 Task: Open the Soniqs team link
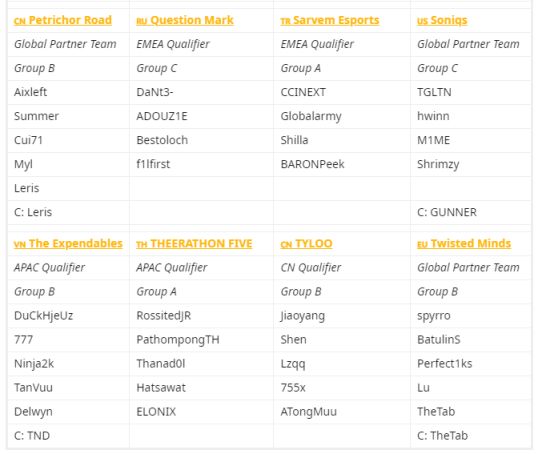click(449, 20)
